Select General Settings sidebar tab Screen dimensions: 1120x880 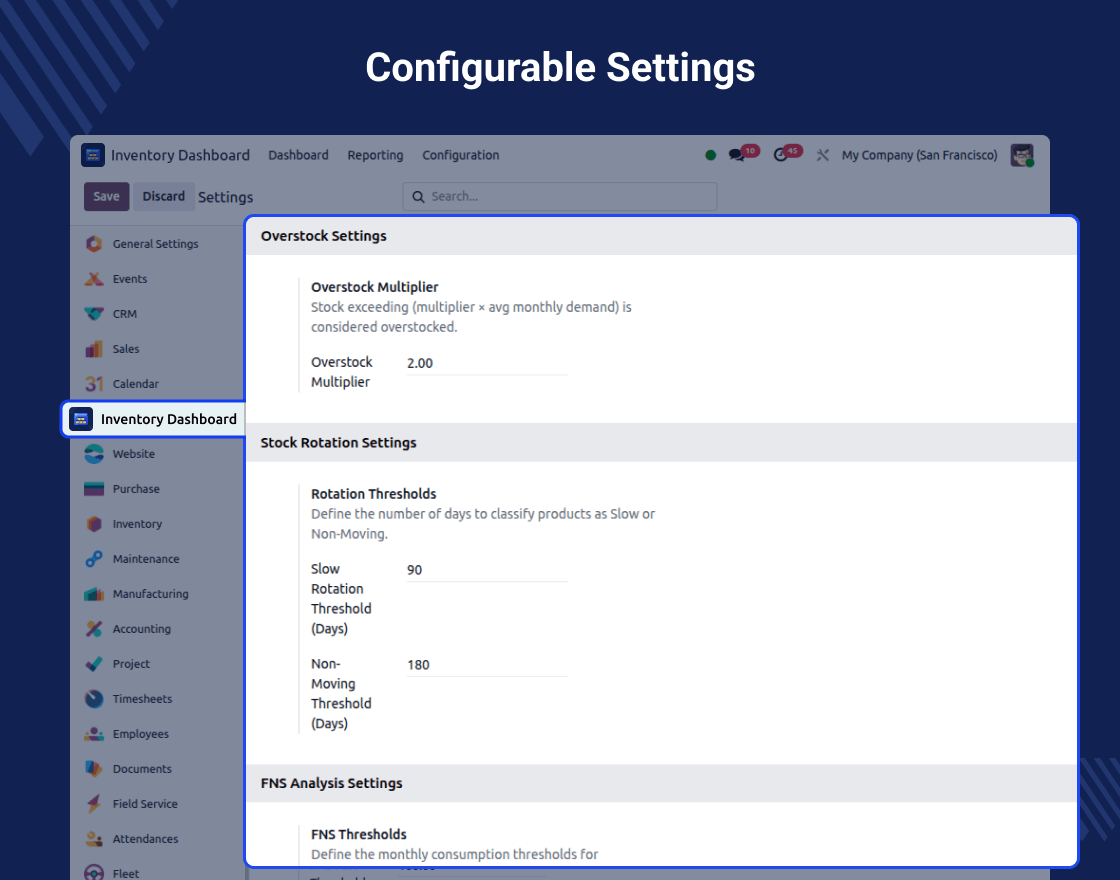[x=157, y=244]
